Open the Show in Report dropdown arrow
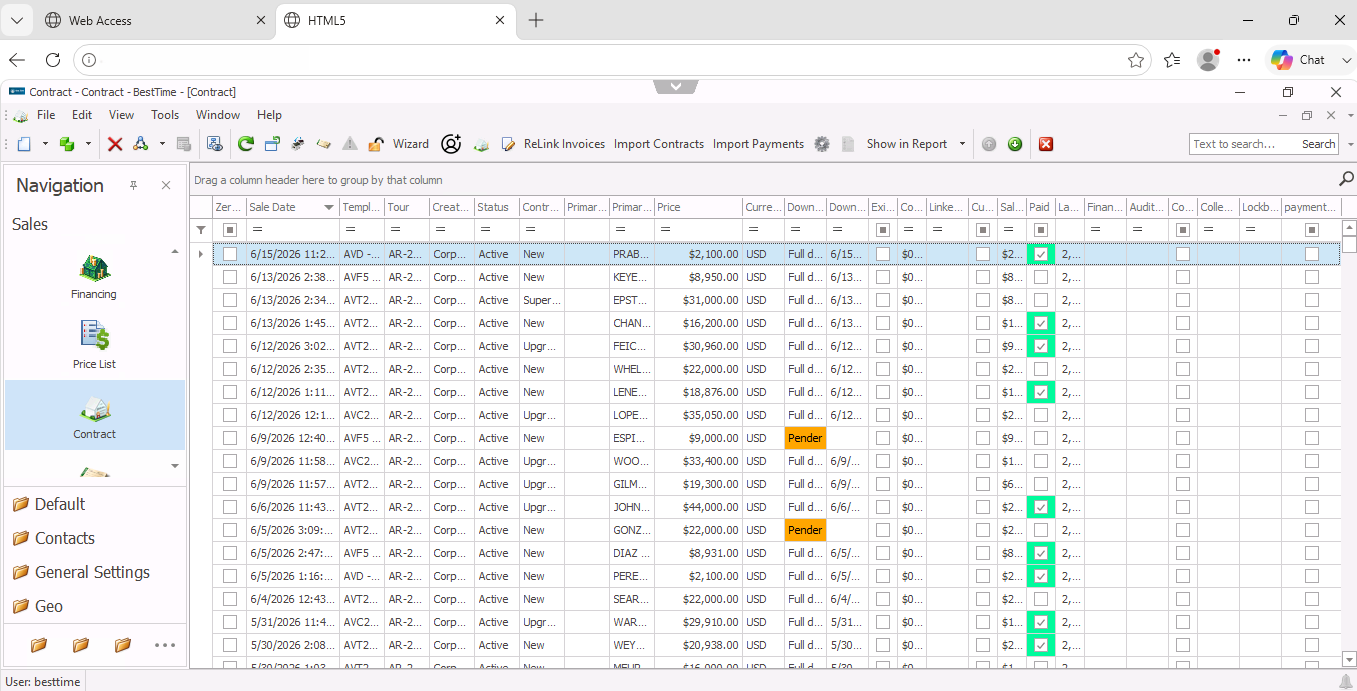Viewport: 1357px width, 691px height. [x=963, y=144]
